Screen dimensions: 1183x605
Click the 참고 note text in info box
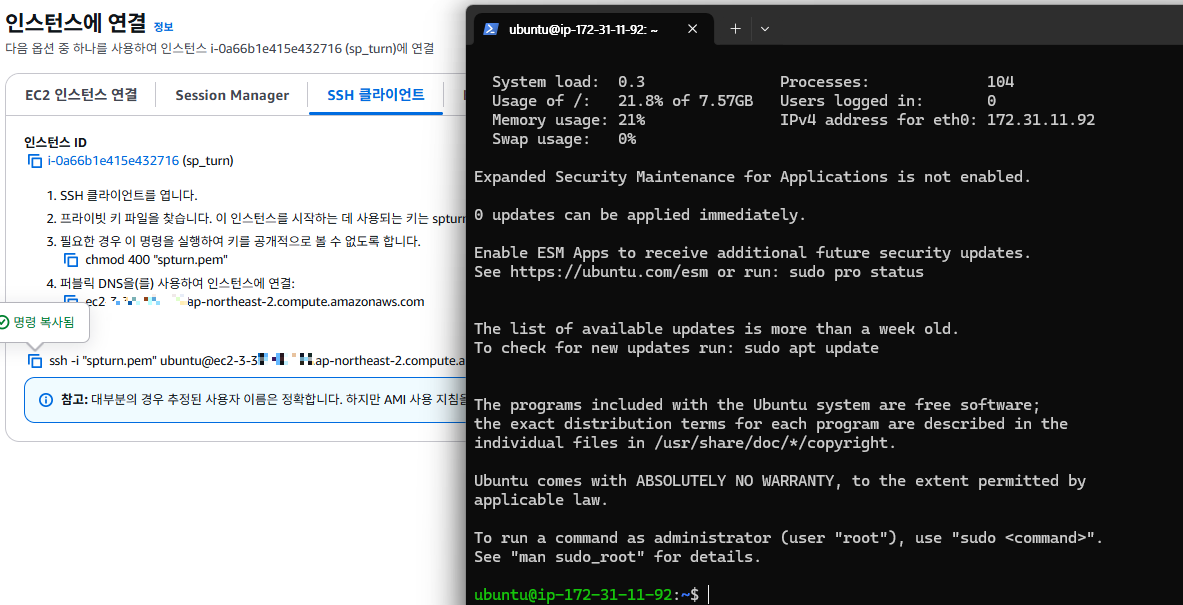(x=264, y=400)
